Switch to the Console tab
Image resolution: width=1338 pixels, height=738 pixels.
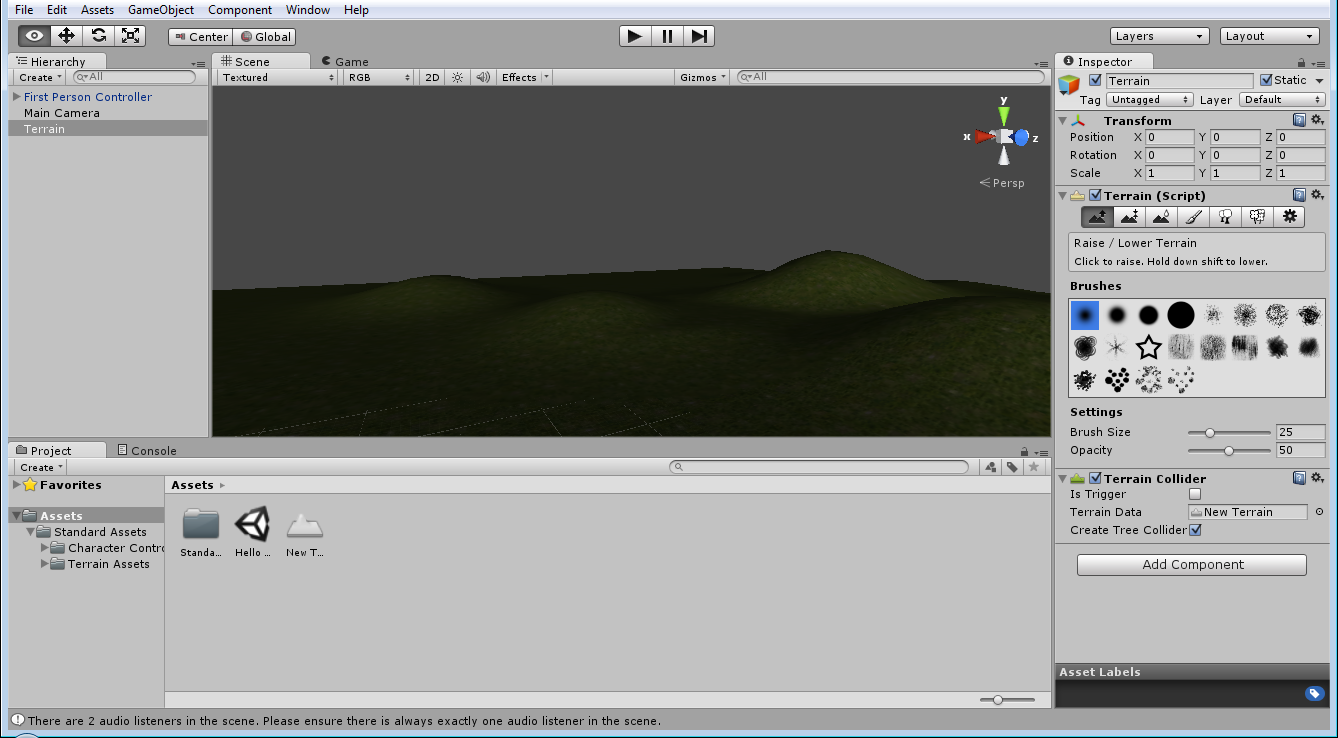pos(146,450)
